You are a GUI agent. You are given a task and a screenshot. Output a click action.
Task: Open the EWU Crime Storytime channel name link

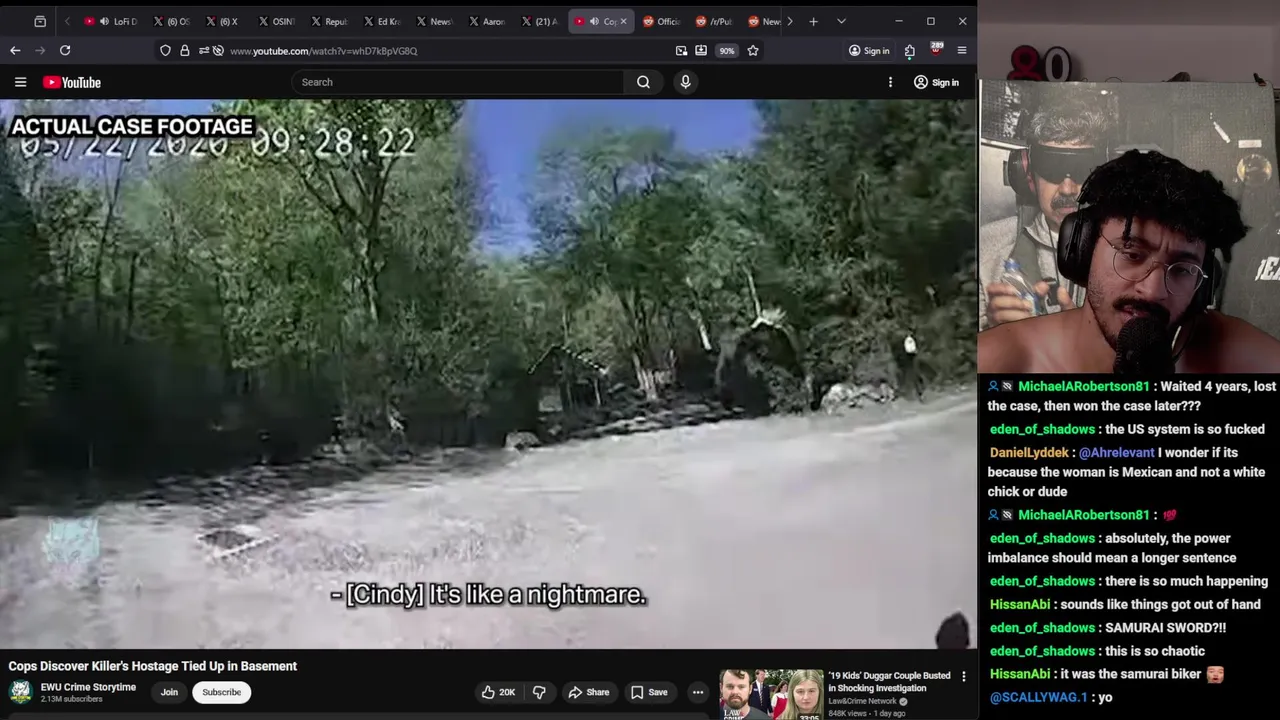click(x=88, y=687)
